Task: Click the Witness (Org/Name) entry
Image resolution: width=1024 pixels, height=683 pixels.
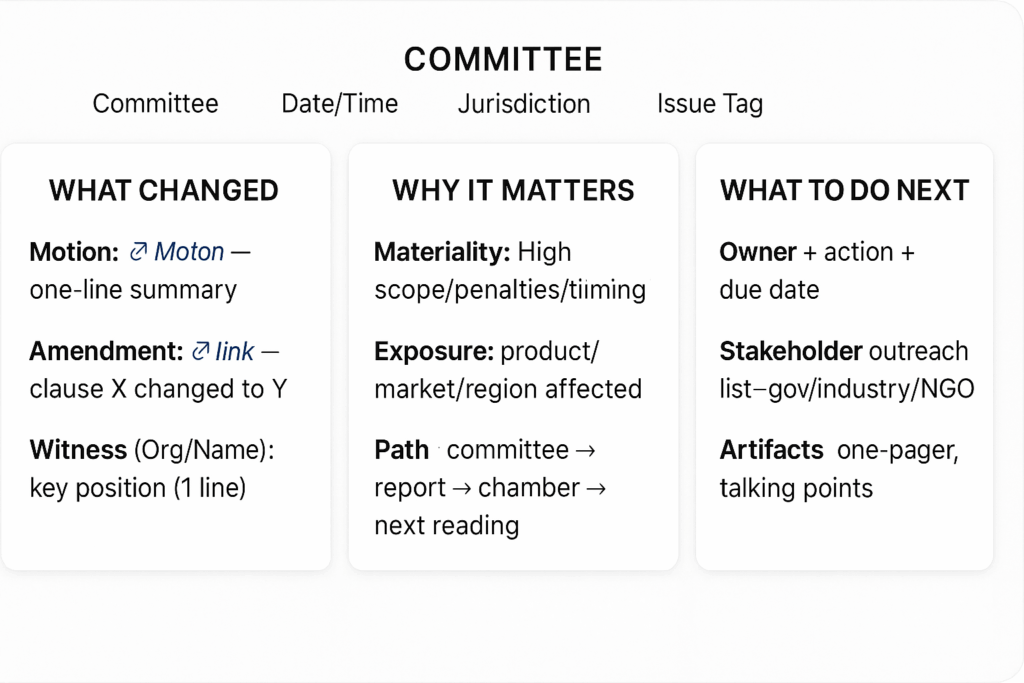Action: pyautogui.click(x=152, y=469)
